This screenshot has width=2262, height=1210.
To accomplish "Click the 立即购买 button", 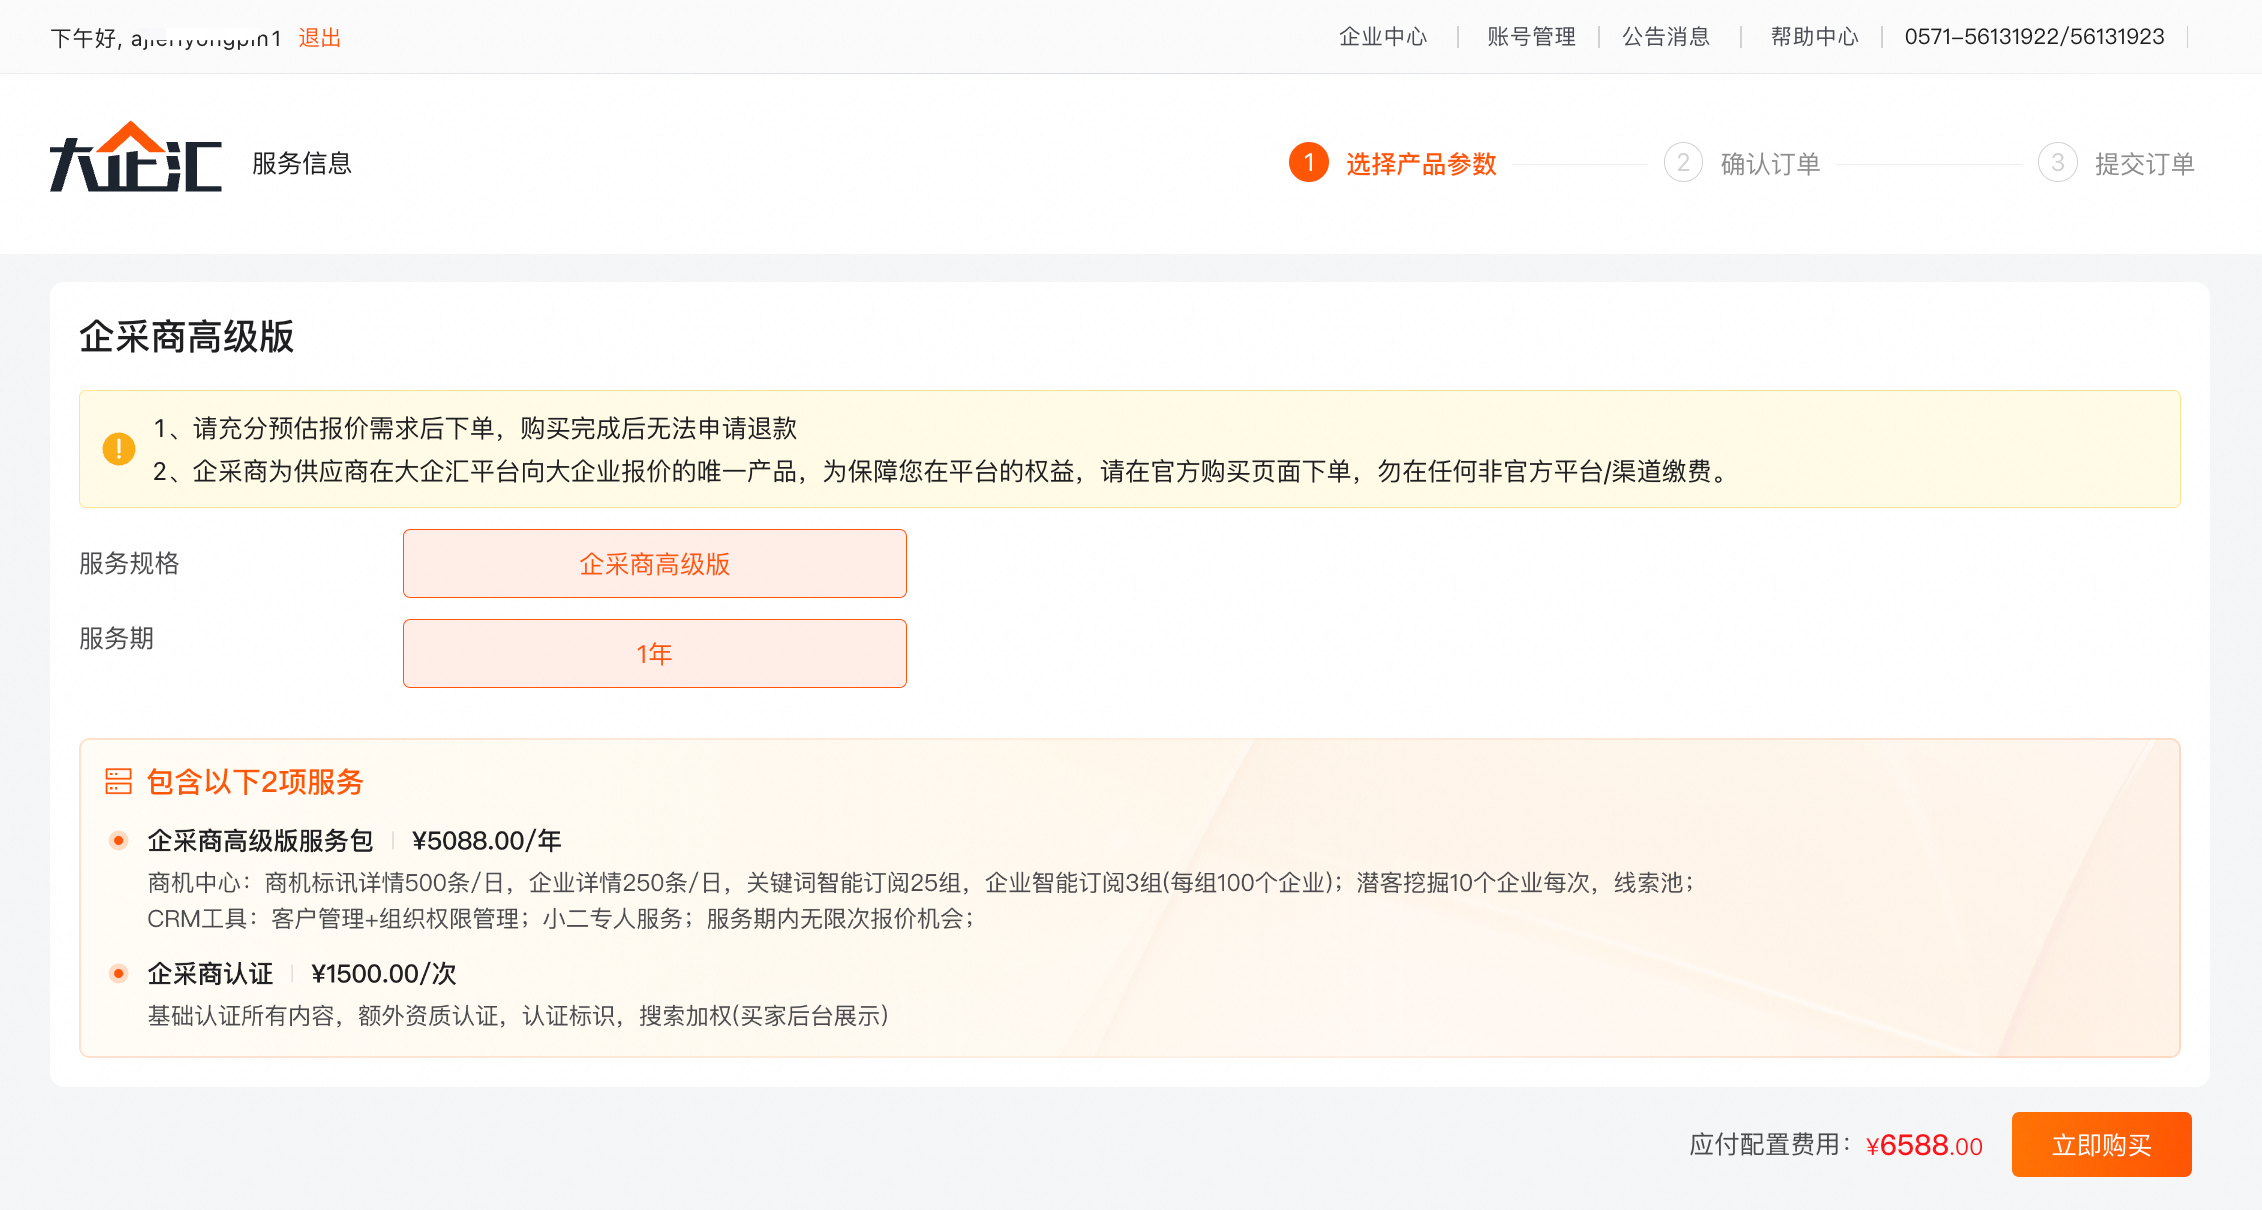I will [2101, 1144].
